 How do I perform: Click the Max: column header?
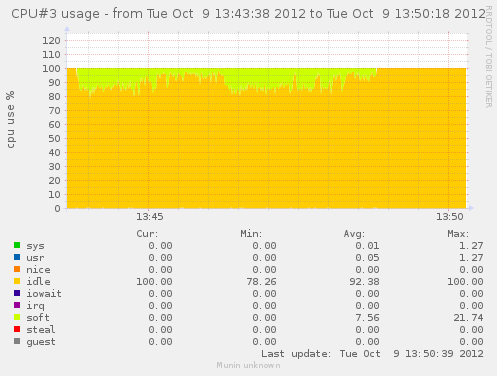(x=458, y=234)
